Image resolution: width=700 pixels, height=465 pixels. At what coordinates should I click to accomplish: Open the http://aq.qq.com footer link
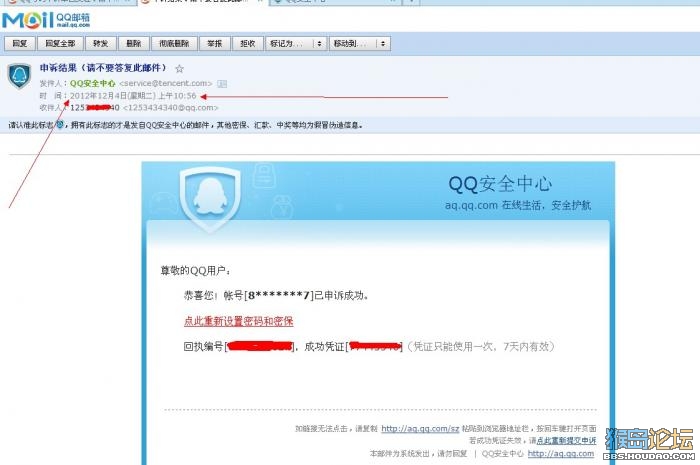pyautogui.click(x=561, y=453)
